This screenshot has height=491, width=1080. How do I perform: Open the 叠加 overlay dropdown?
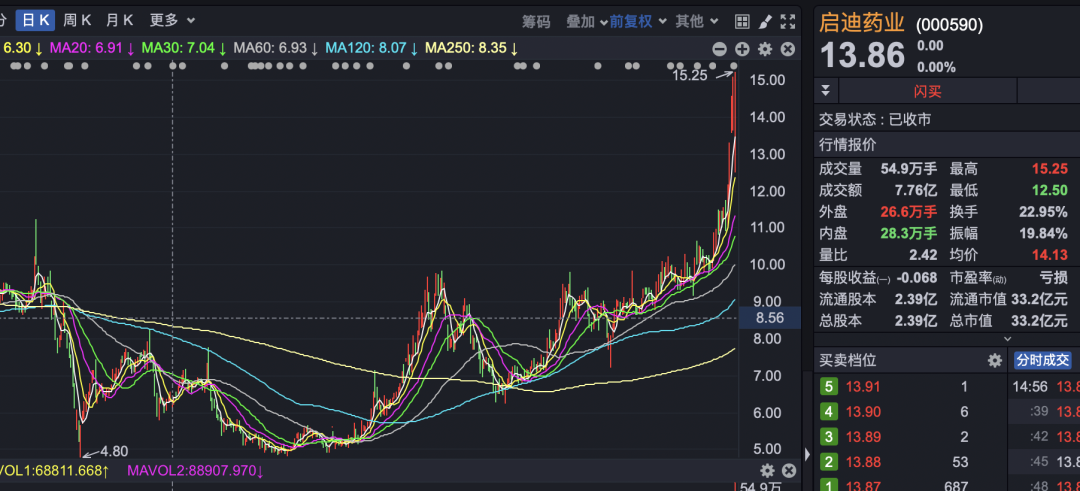click(x=586, y=21)
